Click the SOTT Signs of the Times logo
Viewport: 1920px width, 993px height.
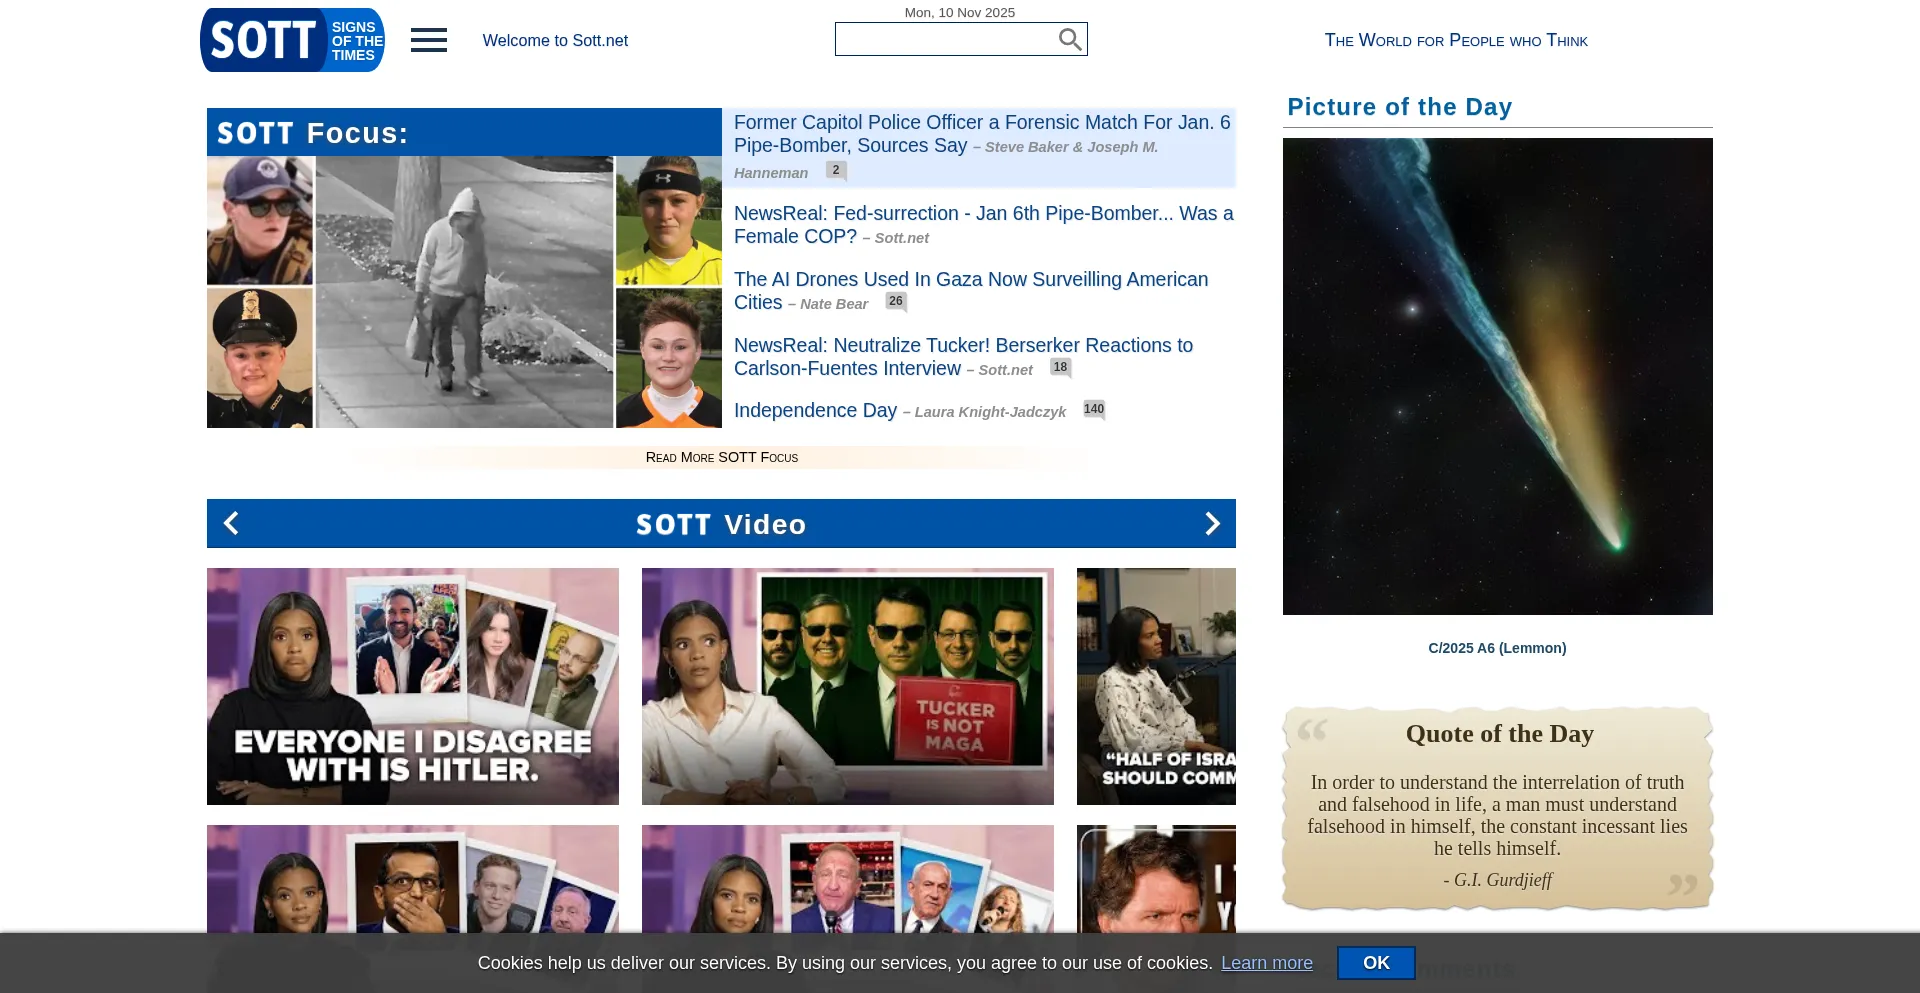click(291, 40)
